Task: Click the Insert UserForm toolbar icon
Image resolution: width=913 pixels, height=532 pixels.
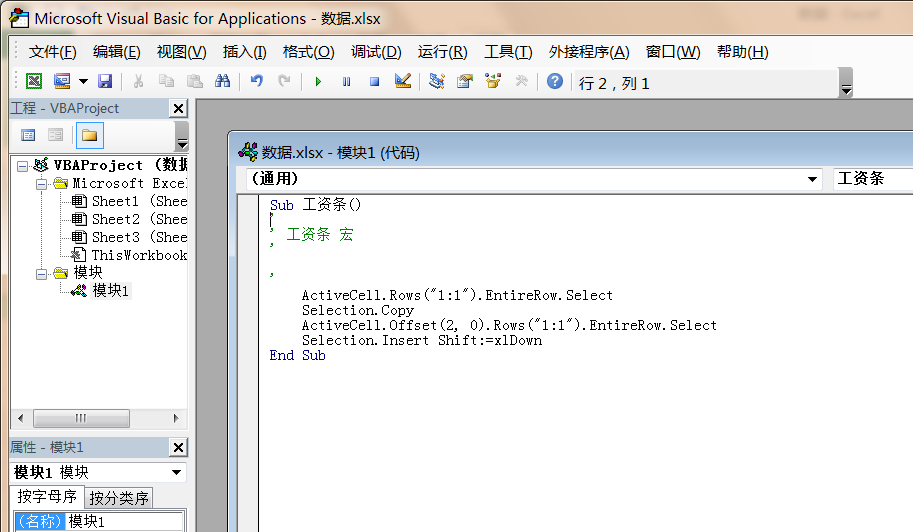Action: [x=62, y=81]
